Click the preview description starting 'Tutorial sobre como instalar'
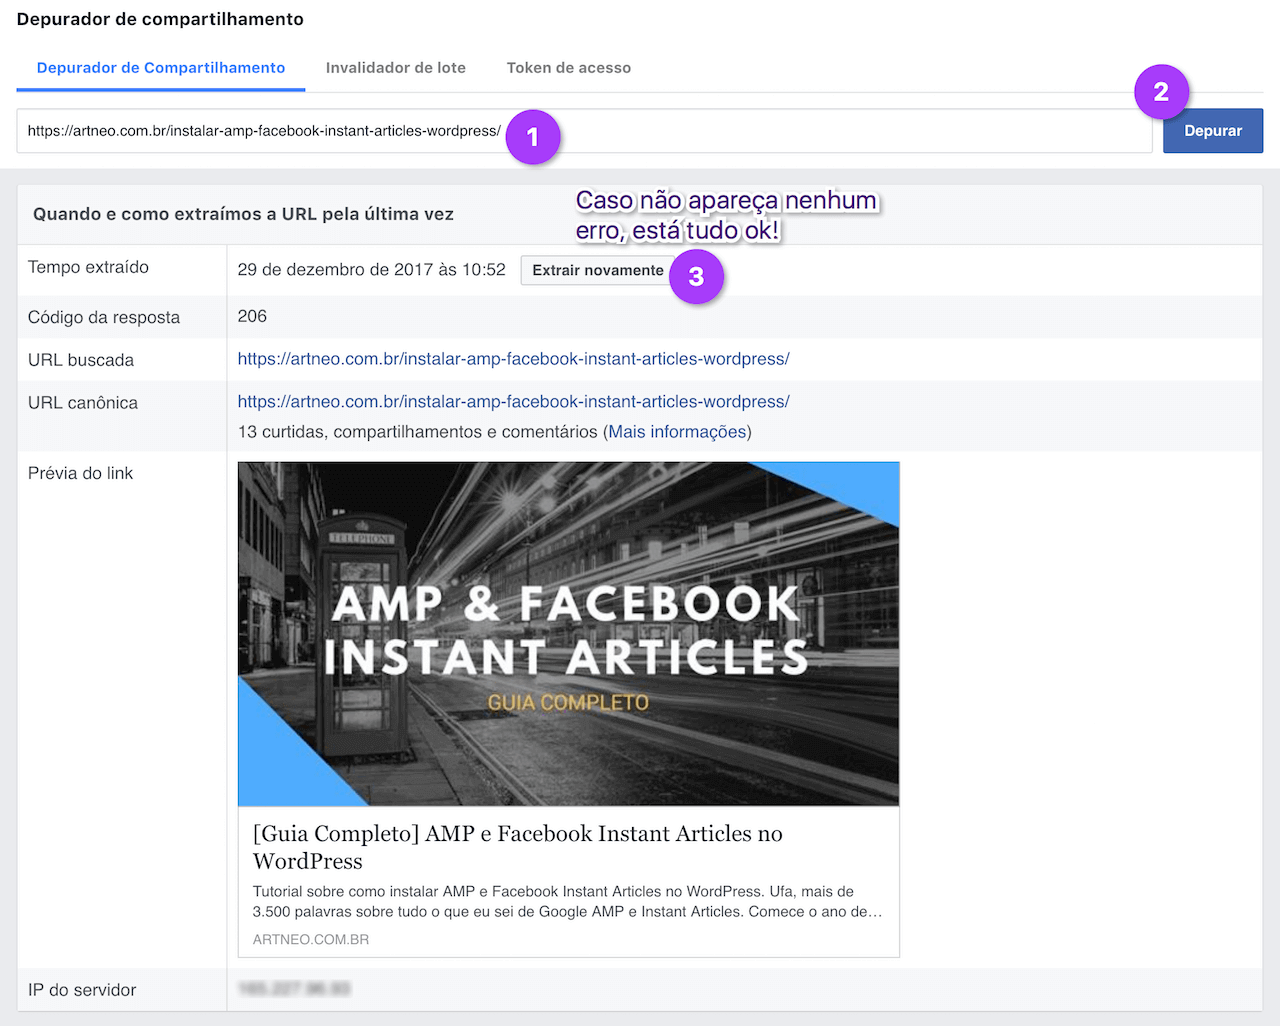Image resolution: width=1280 pixels, height=1026 pixels. coord(567,902)
